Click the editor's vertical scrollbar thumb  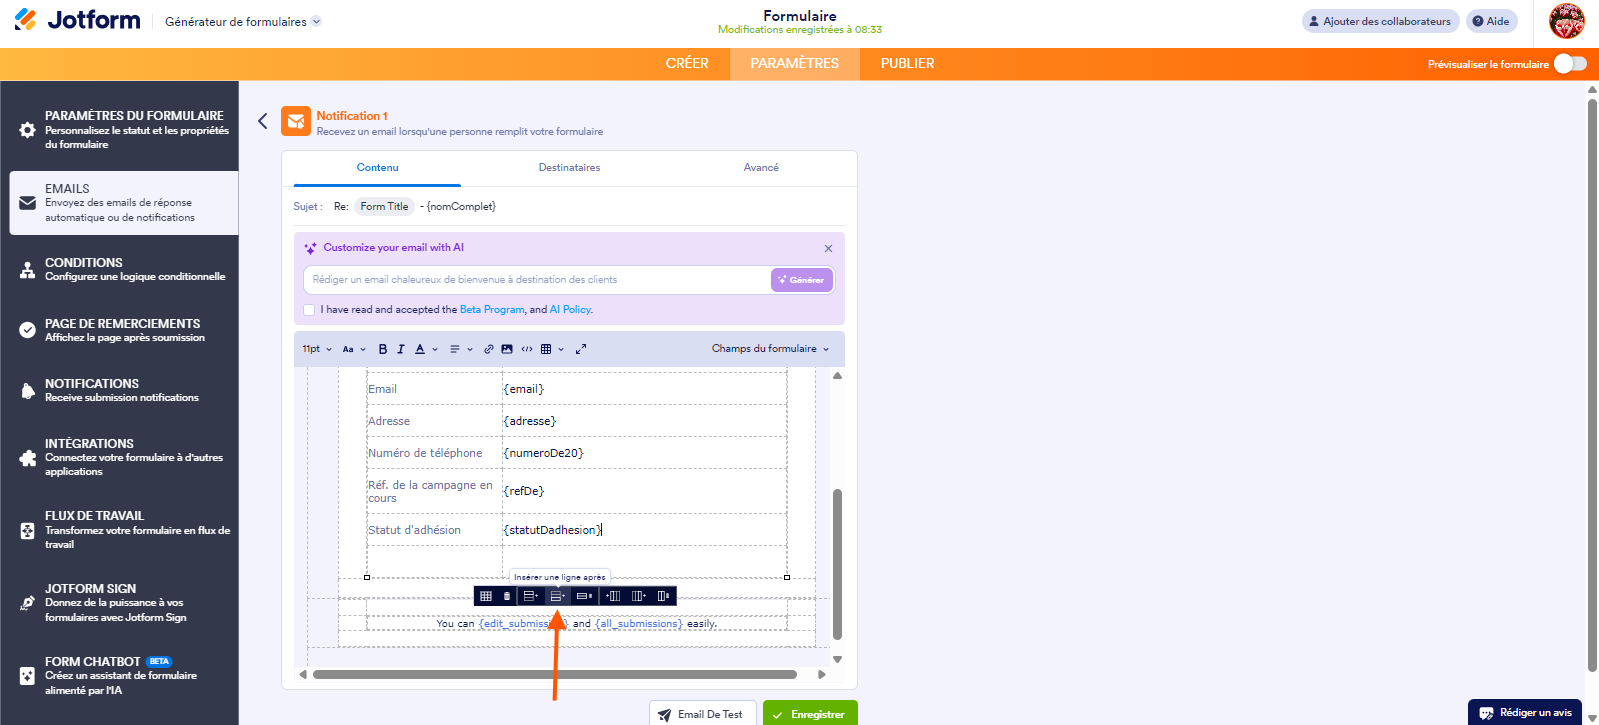coord(837,563)
